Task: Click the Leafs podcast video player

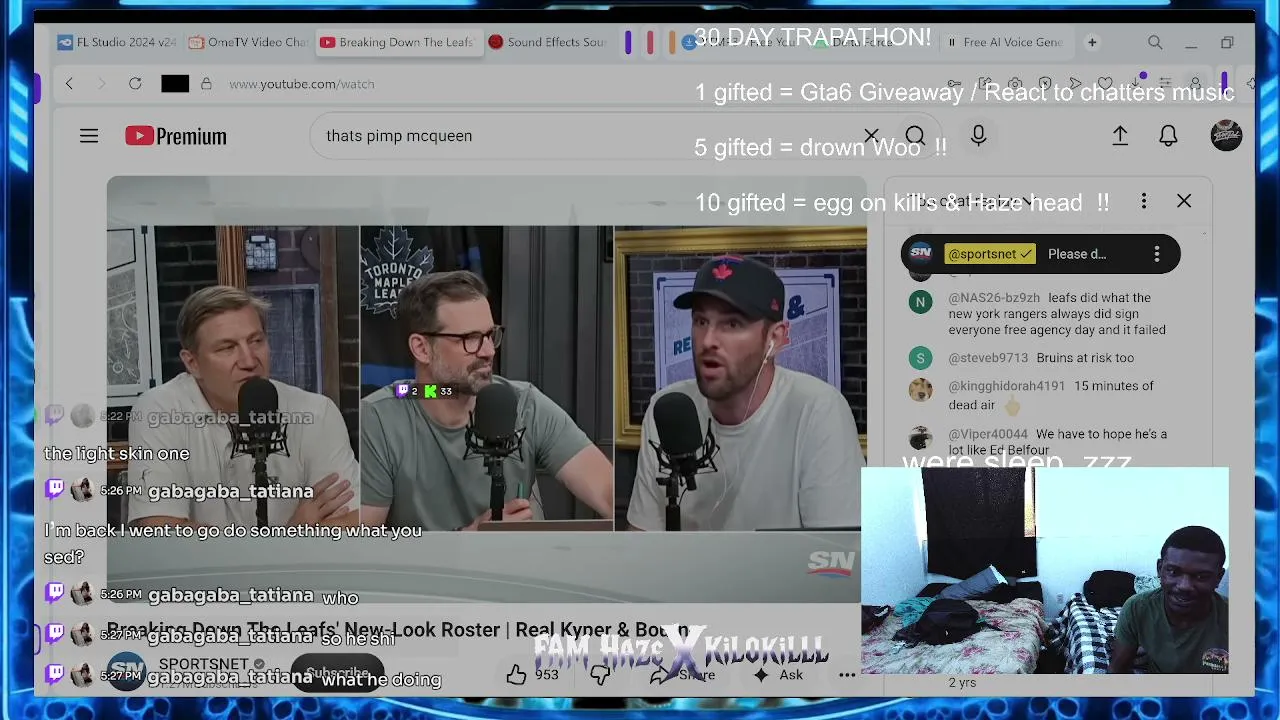Action: coord(486,390)
